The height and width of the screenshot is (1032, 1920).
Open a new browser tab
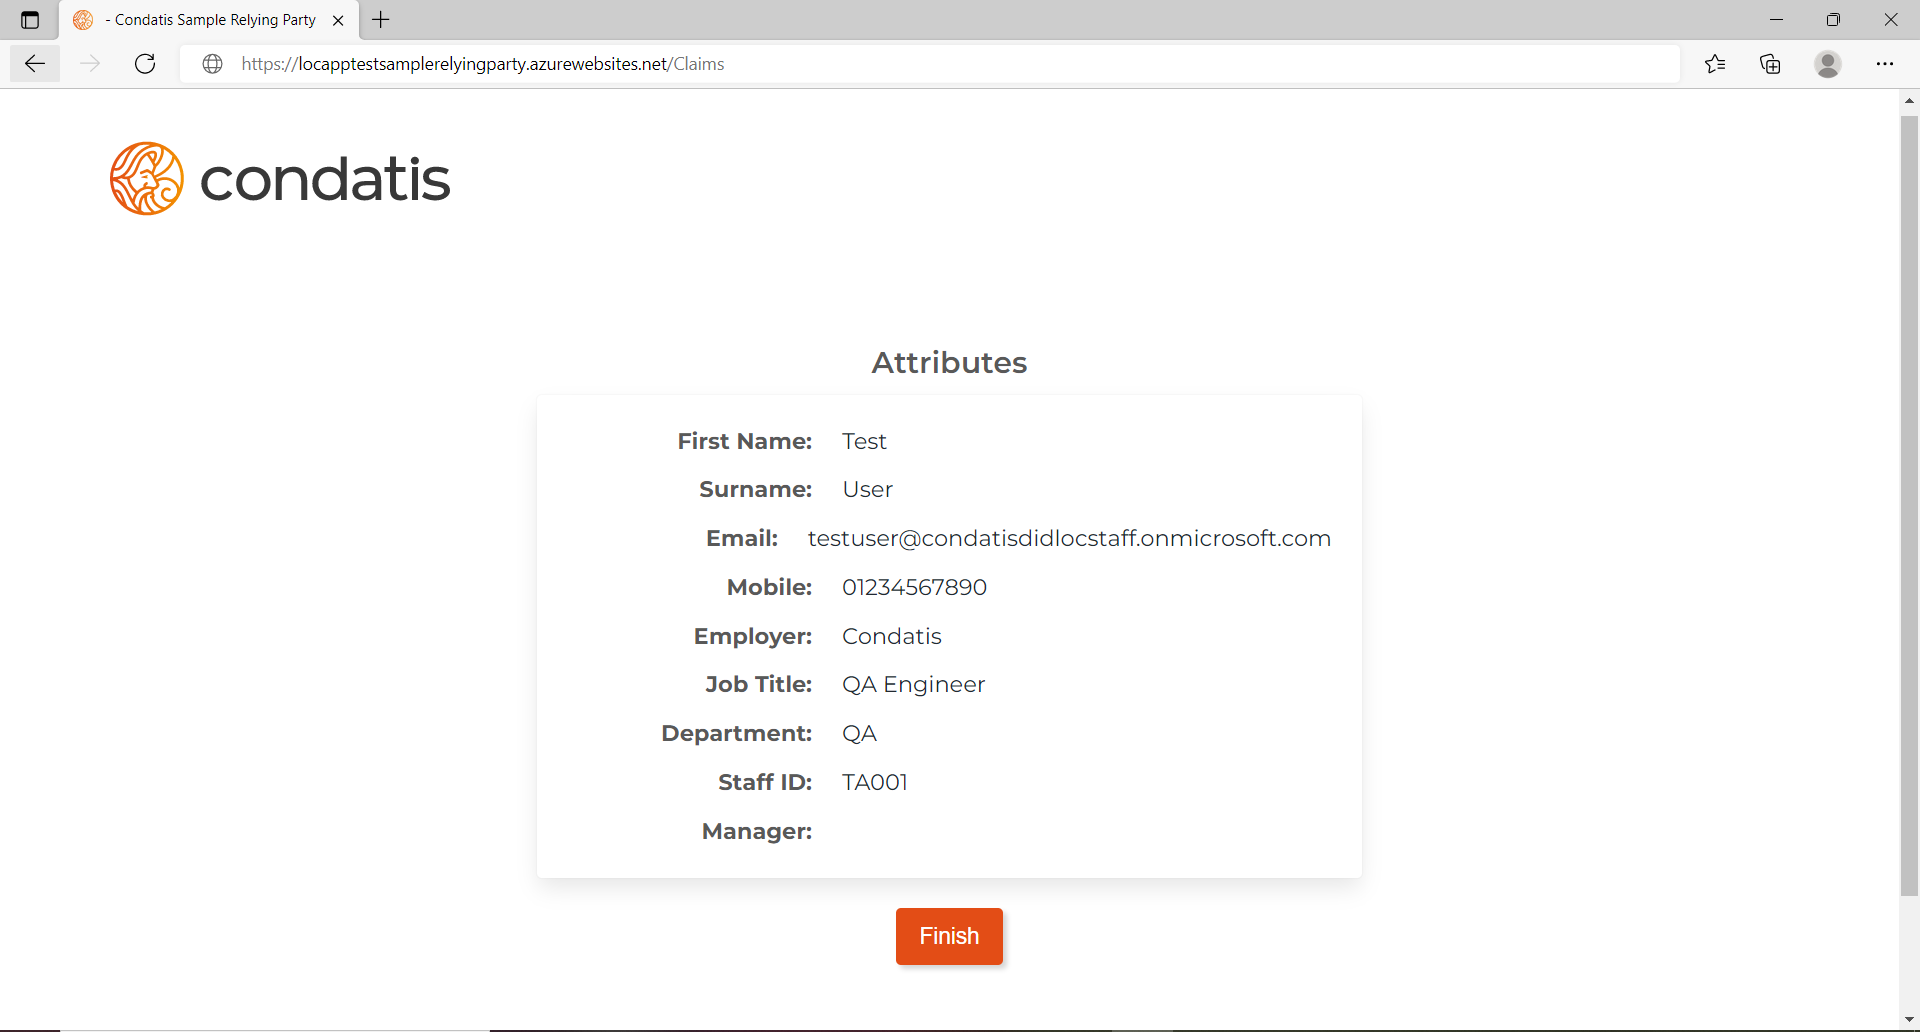pyautogui.click(x=380, y=19)
